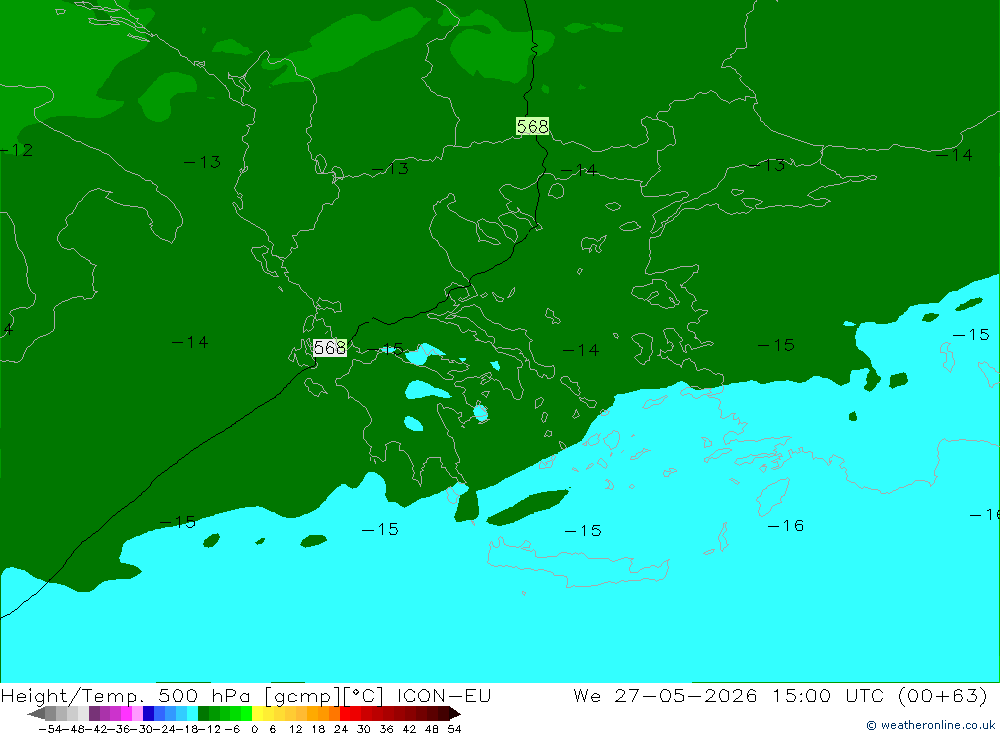Pick the cyan legend swatch
This screenshot has height=733, width=1000.
(x=192, y=714)
